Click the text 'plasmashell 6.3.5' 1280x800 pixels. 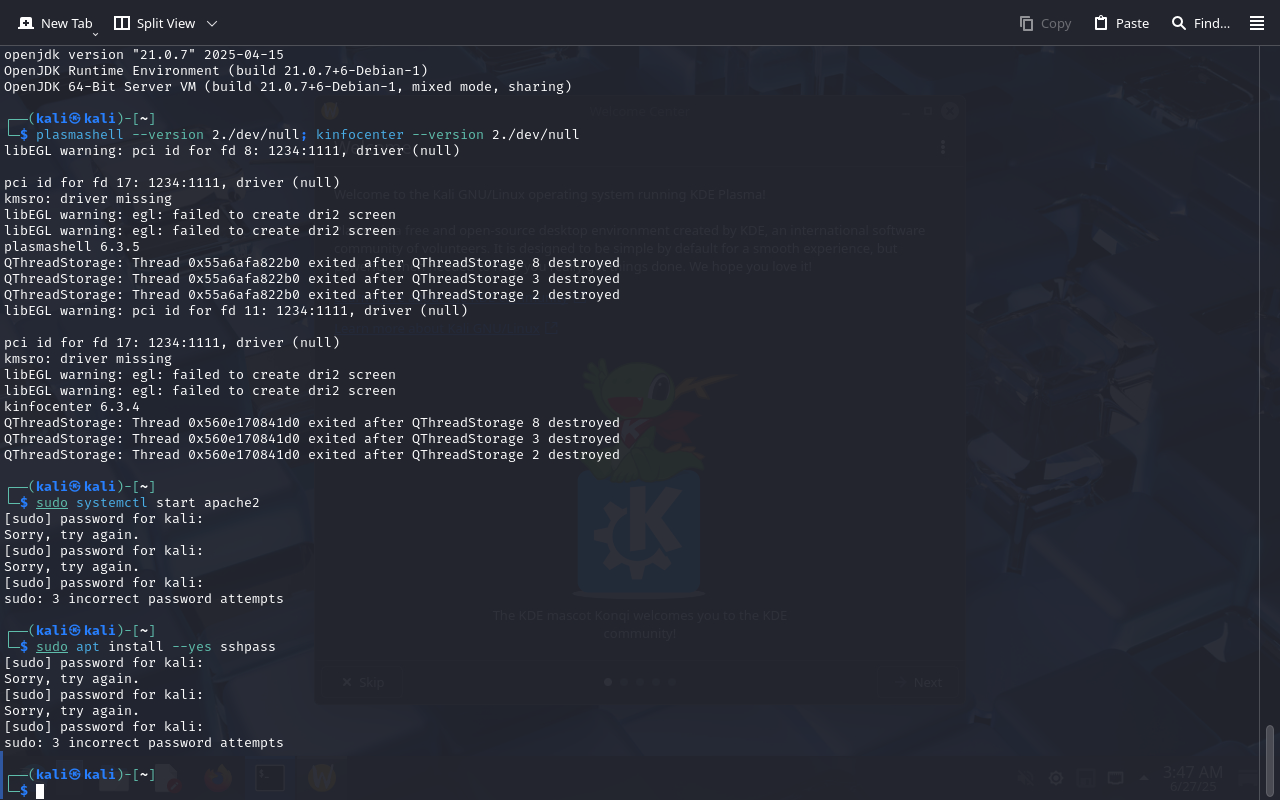(72, 247)
